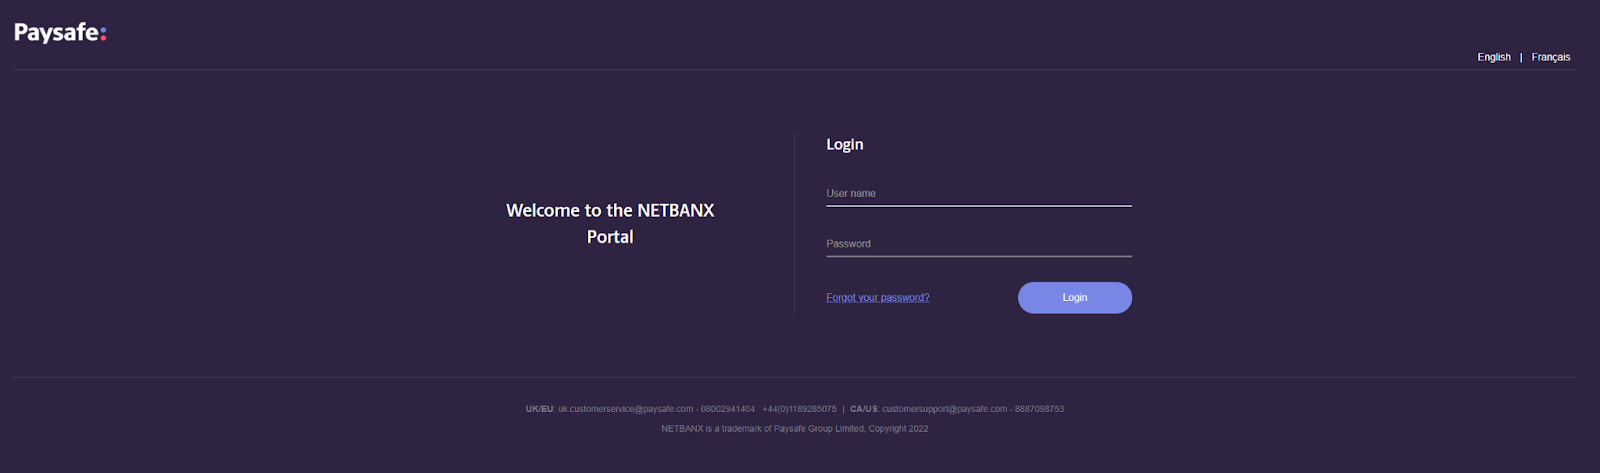This screenshot has height=473, width=1600.
Task: Click the separator between UK/EU and CA/US contacts
Action: [843, 409]
